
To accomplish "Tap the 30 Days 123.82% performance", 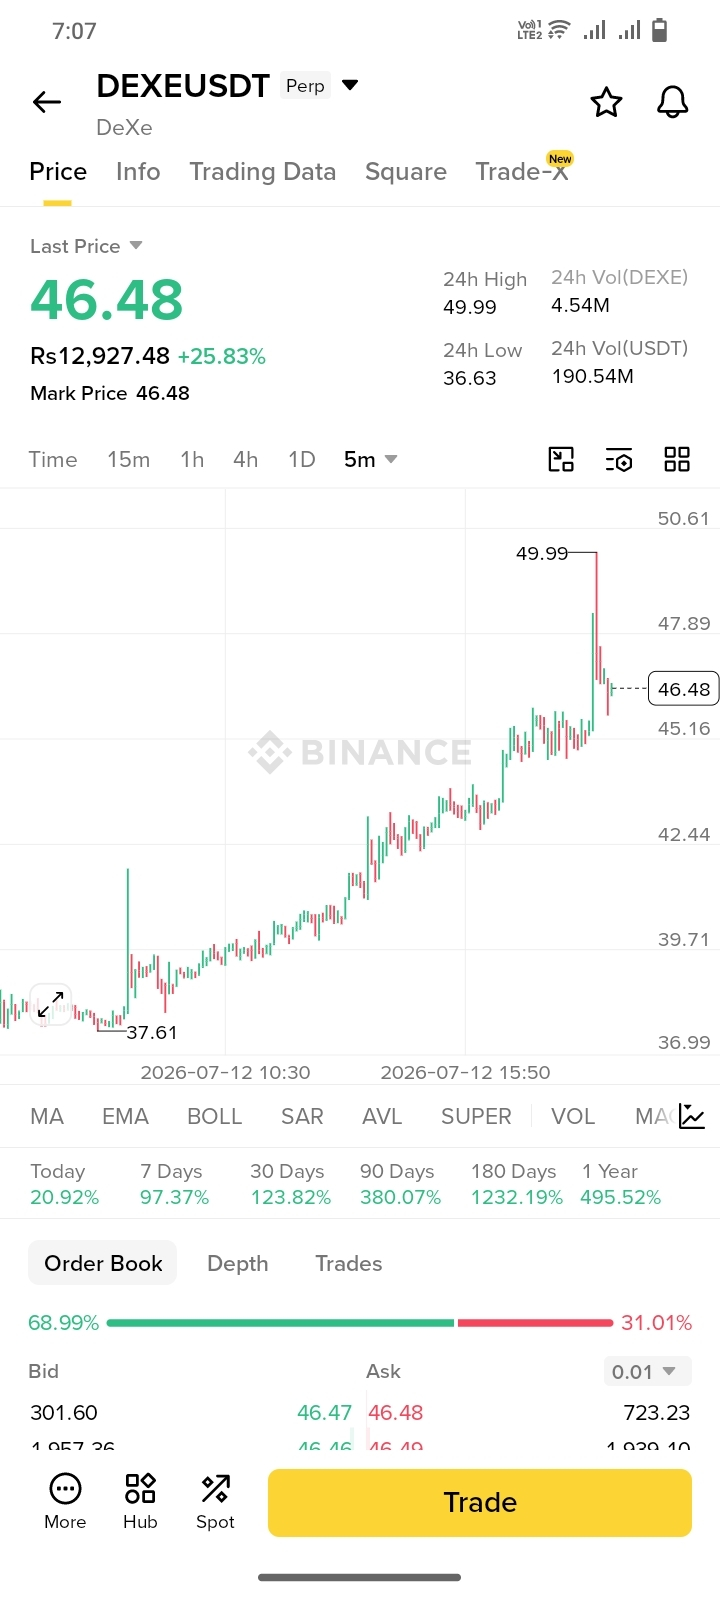I will (x=290, y=1184).
